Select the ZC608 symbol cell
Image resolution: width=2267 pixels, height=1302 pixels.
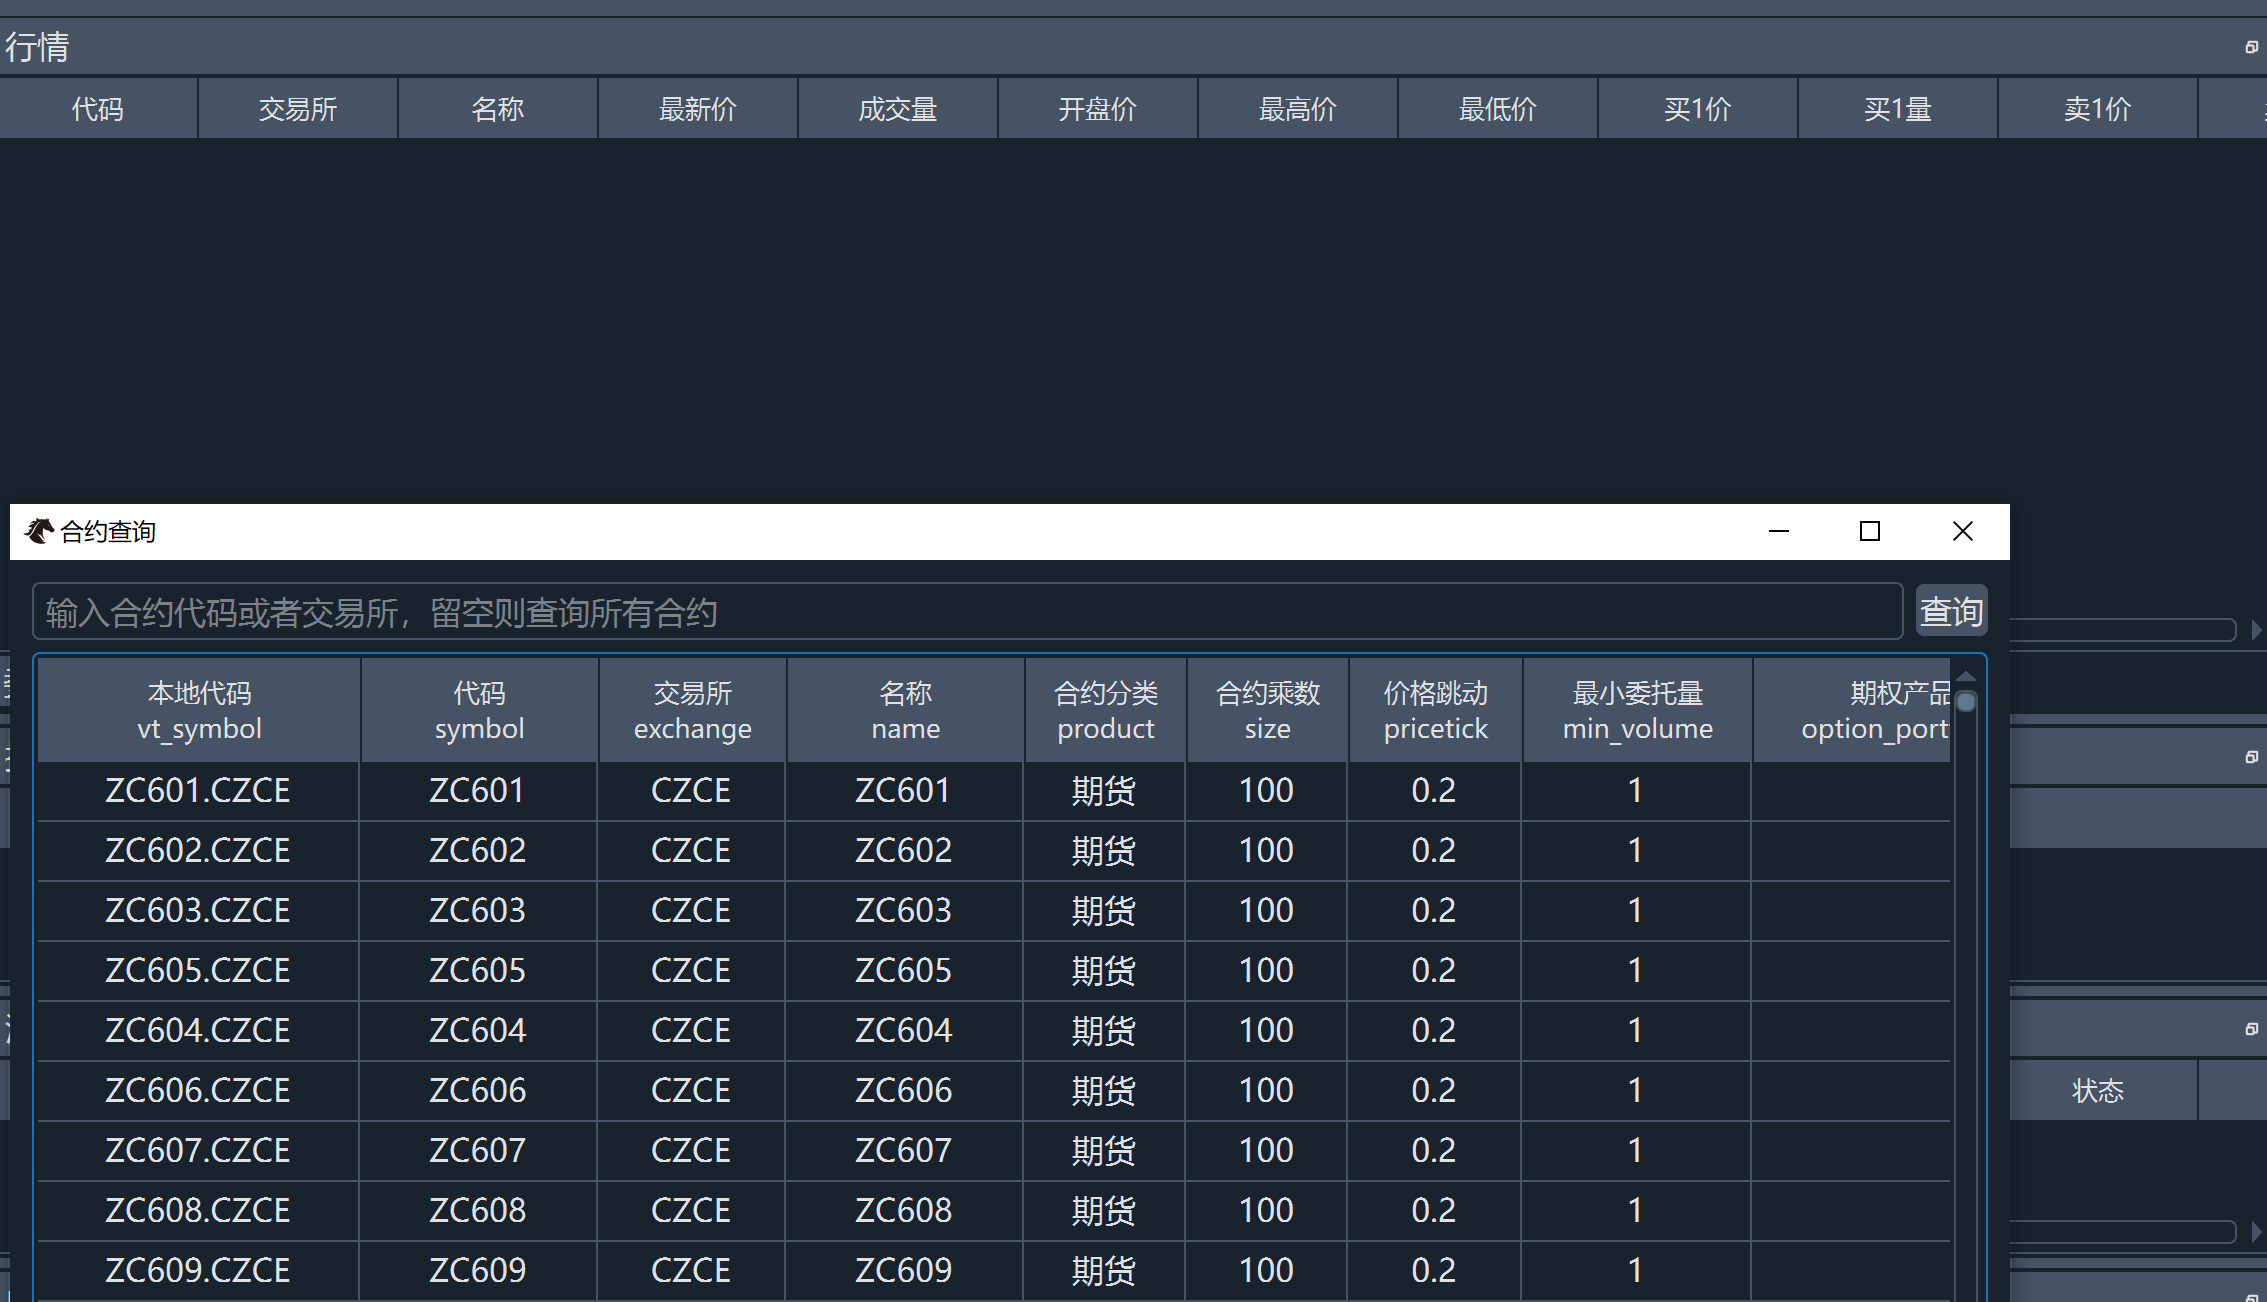(x=477, y=1210)
